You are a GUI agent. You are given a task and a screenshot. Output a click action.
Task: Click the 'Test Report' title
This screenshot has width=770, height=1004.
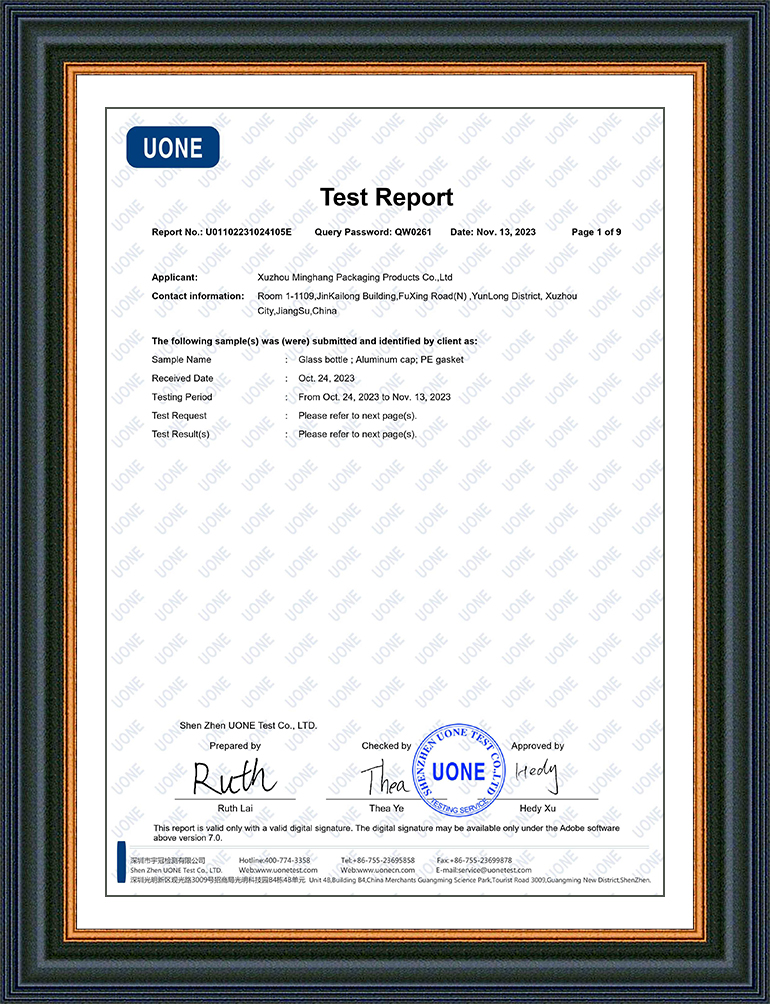[387, 197]
